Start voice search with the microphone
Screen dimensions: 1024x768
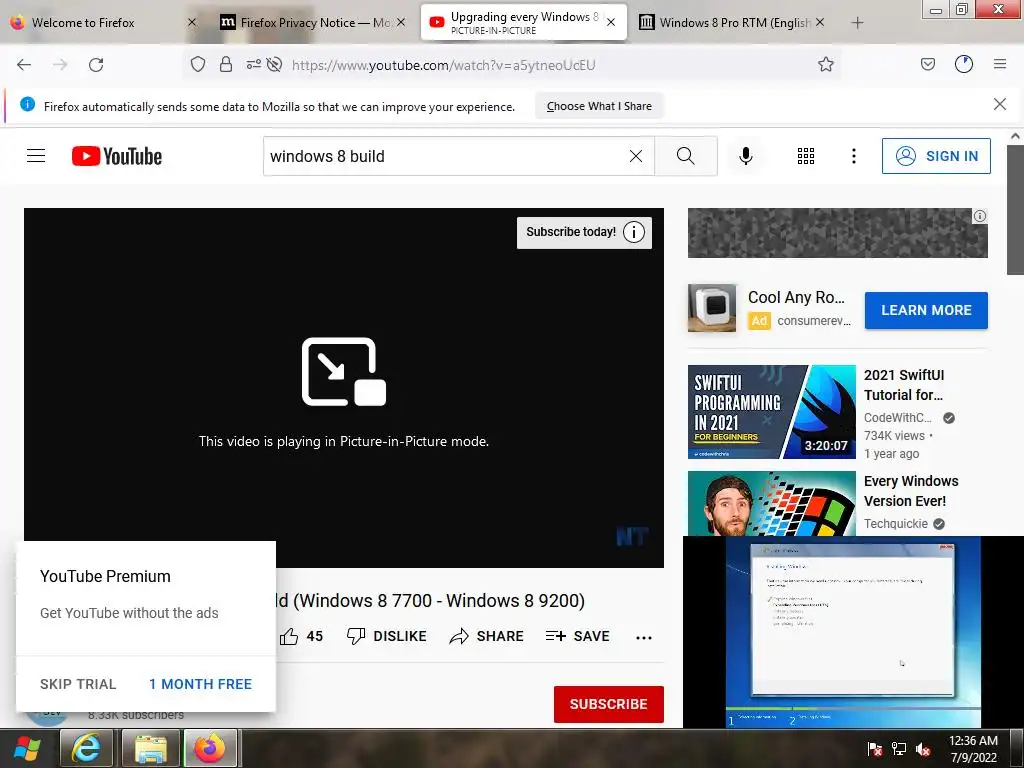tap(746, 156)
